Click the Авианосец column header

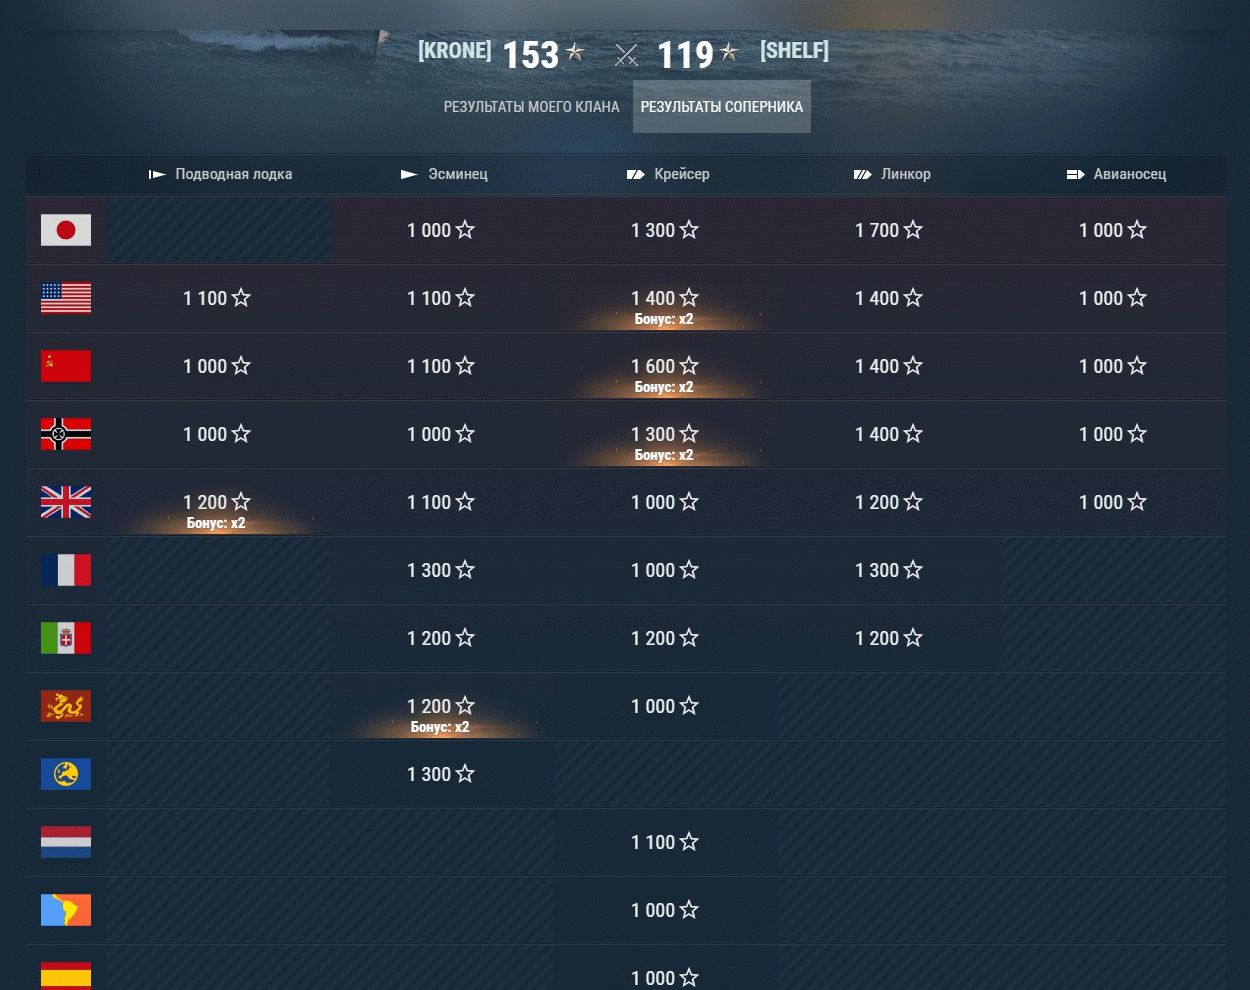[x=1117, y=174]
